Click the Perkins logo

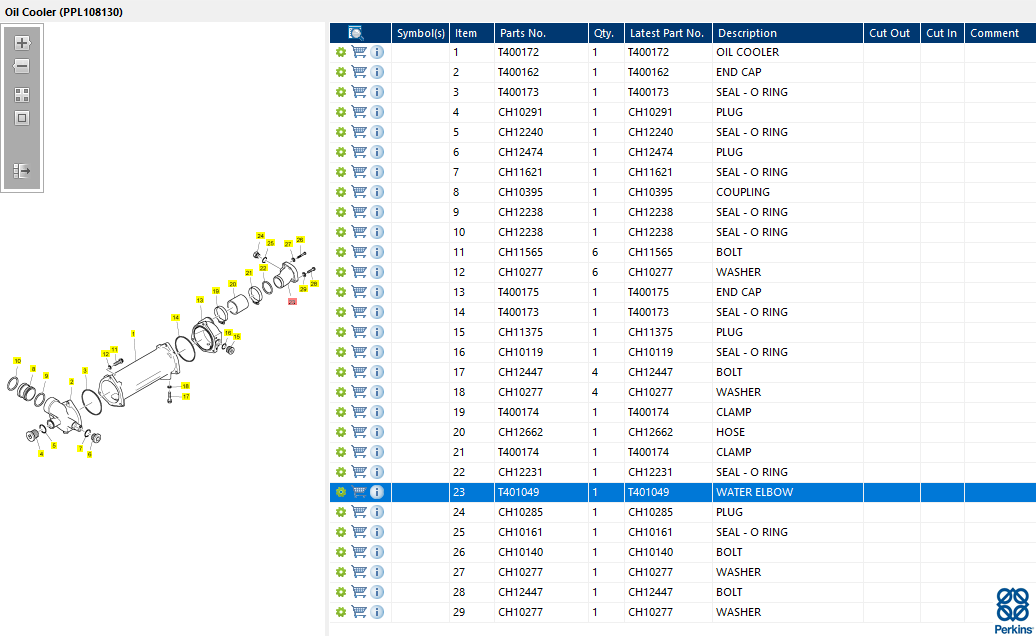(1014, 611)
